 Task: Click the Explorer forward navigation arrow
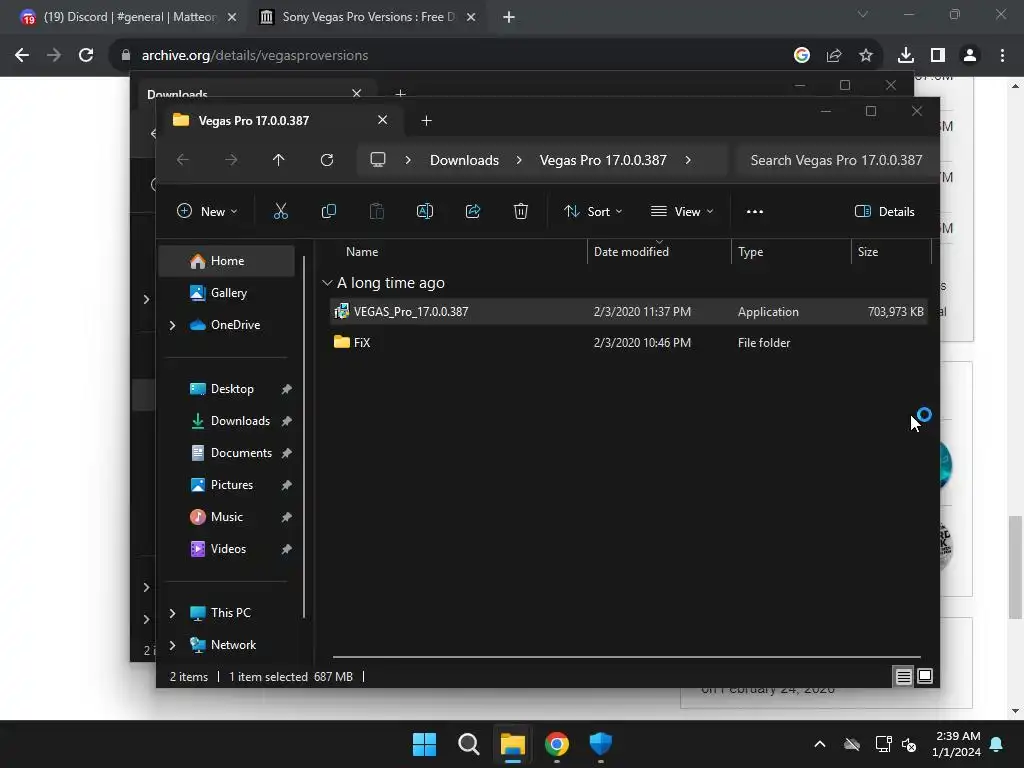231,160
